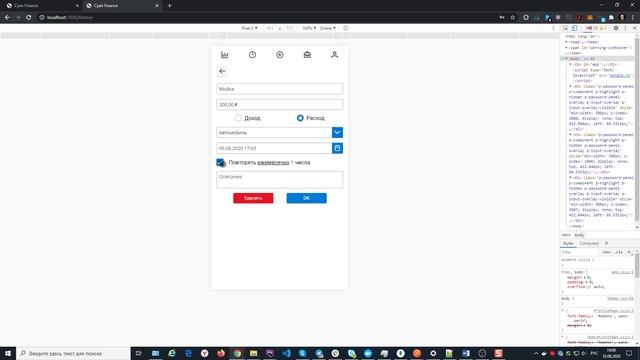Focus the Мойка name input field

pos(280,89)
